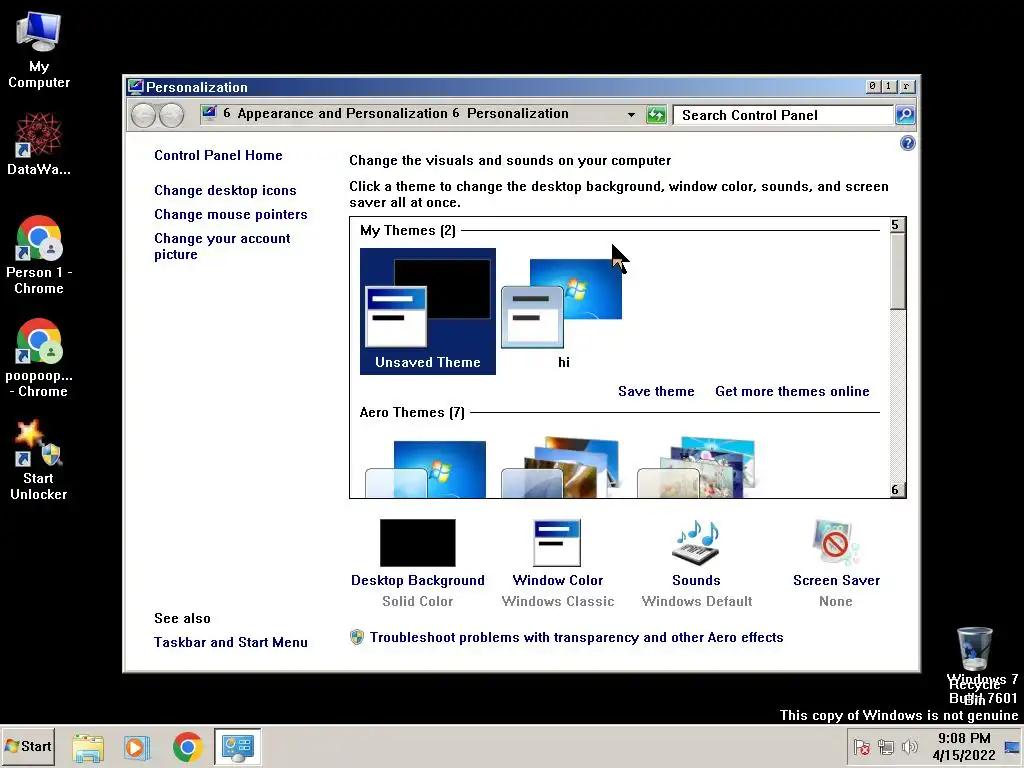Open Change mouse pointers link
1024x768 pixels.
click(231, 215)
